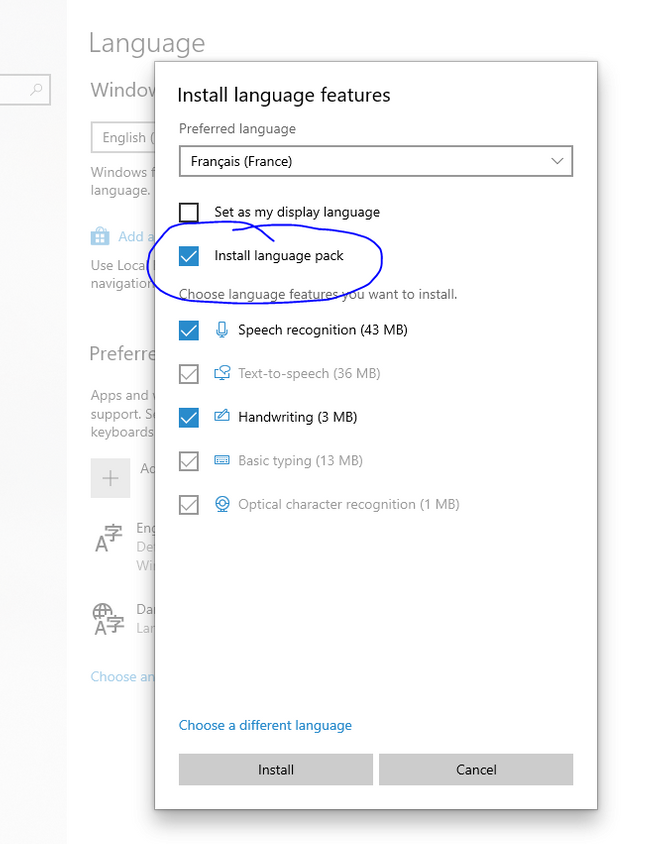
Task: Click the Basic typing keyboard icon
Action: click(222, 461)
